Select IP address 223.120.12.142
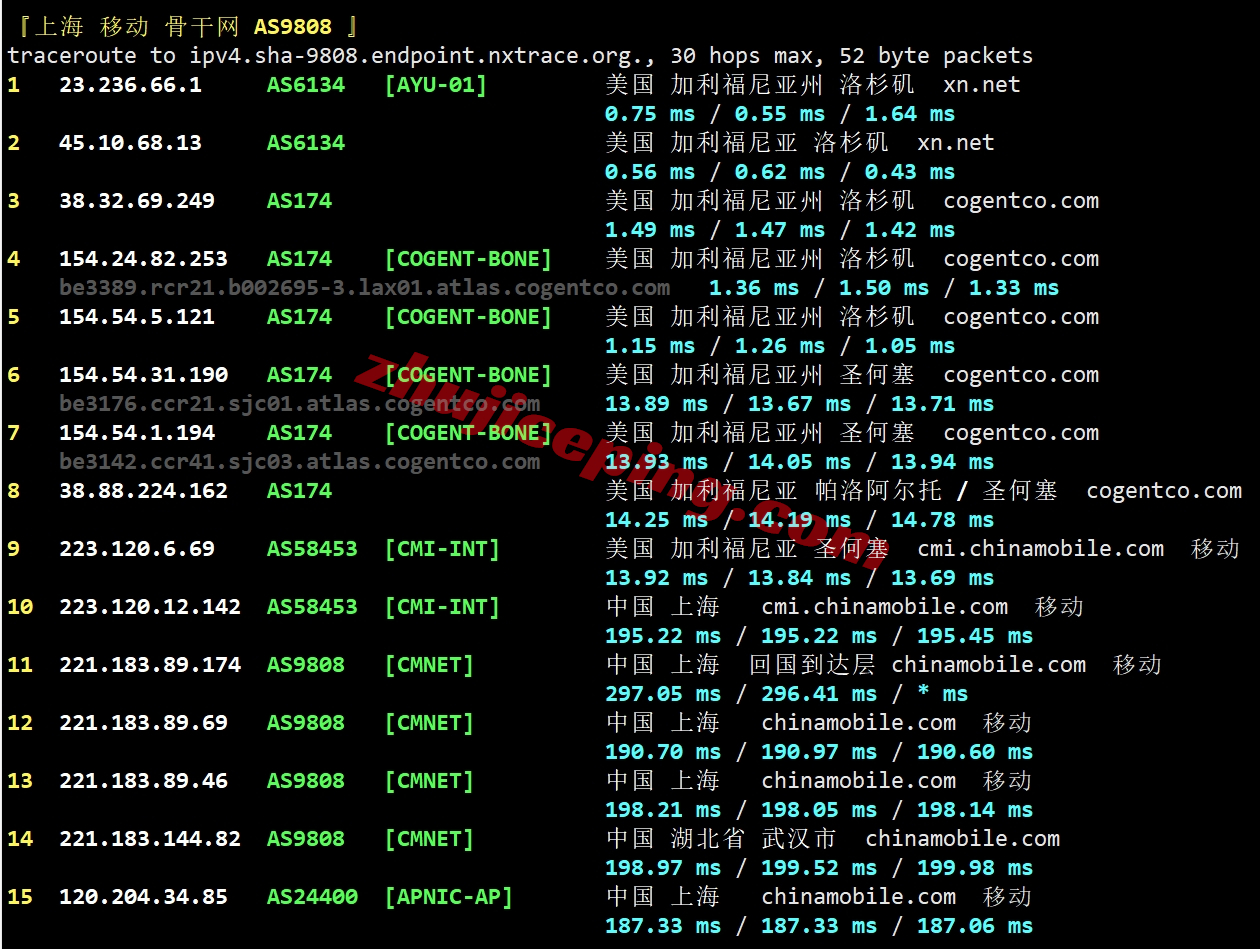 (150, 606)
